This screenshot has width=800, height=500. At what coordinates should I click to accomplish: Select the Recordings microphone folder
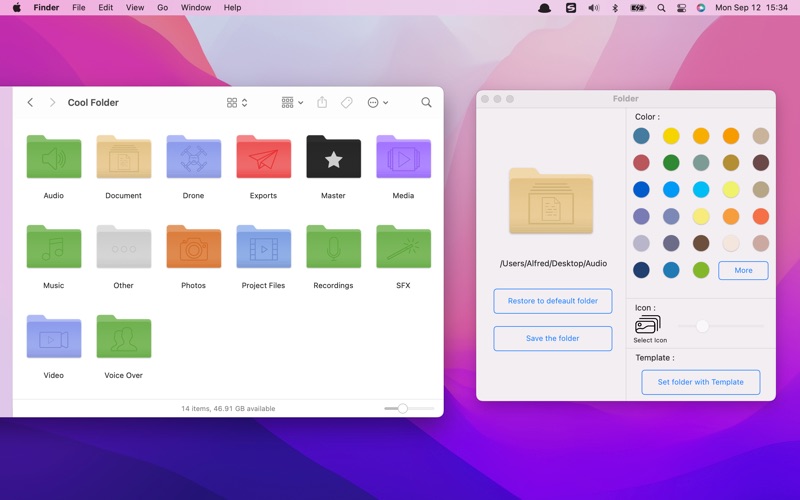(x=333, y=246)
